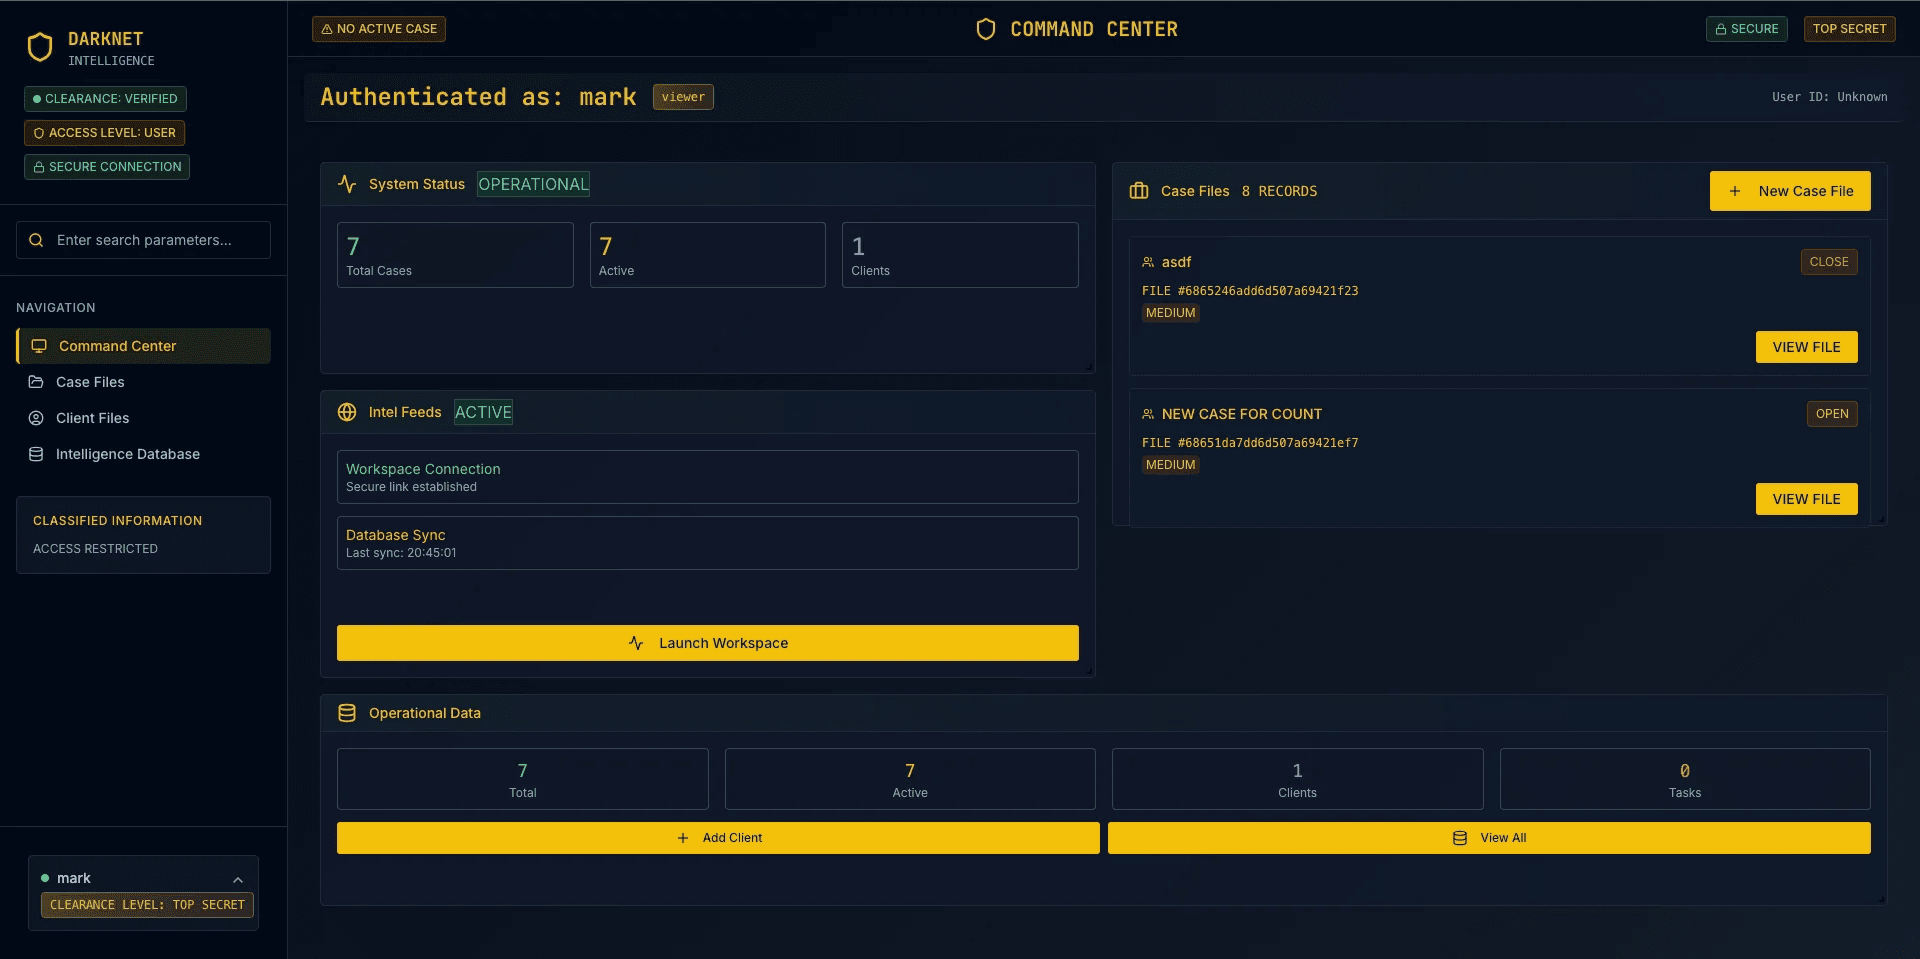Click the System Status pulse icon

click(x=347, y=184)
